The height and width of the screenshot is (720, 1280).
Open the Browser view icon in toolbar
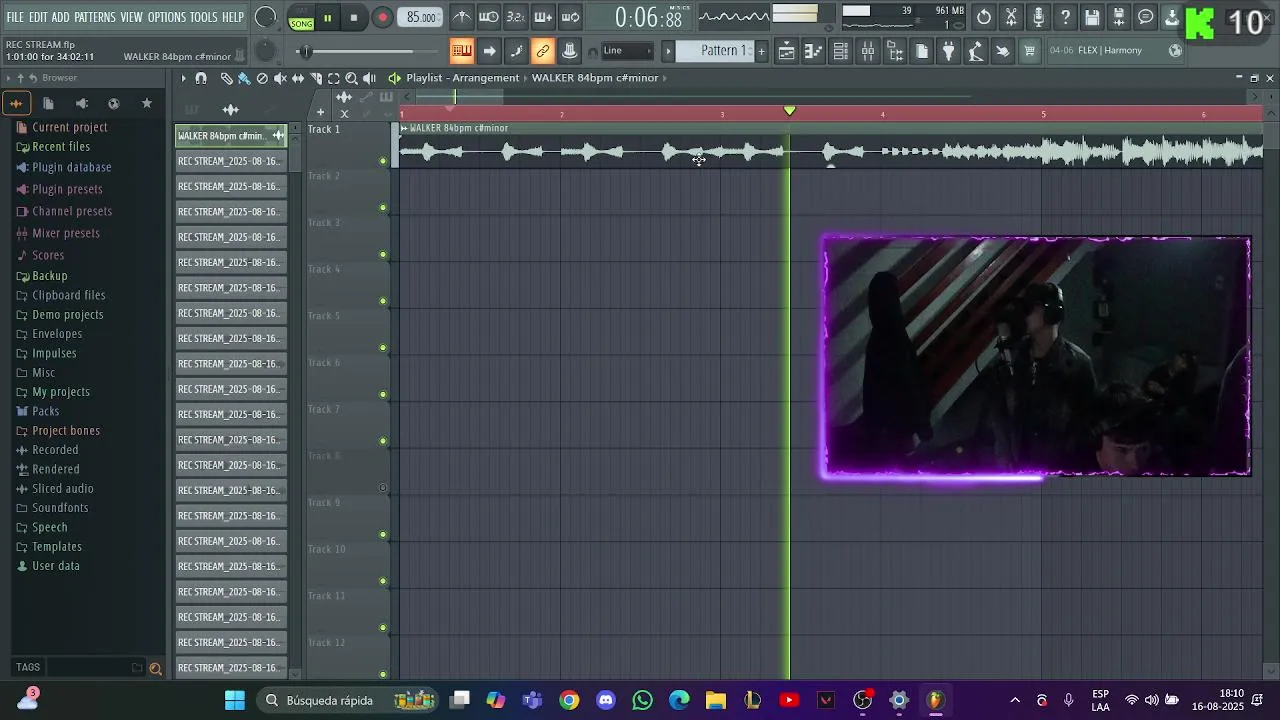pyautogui.click(x=895, y=51)
